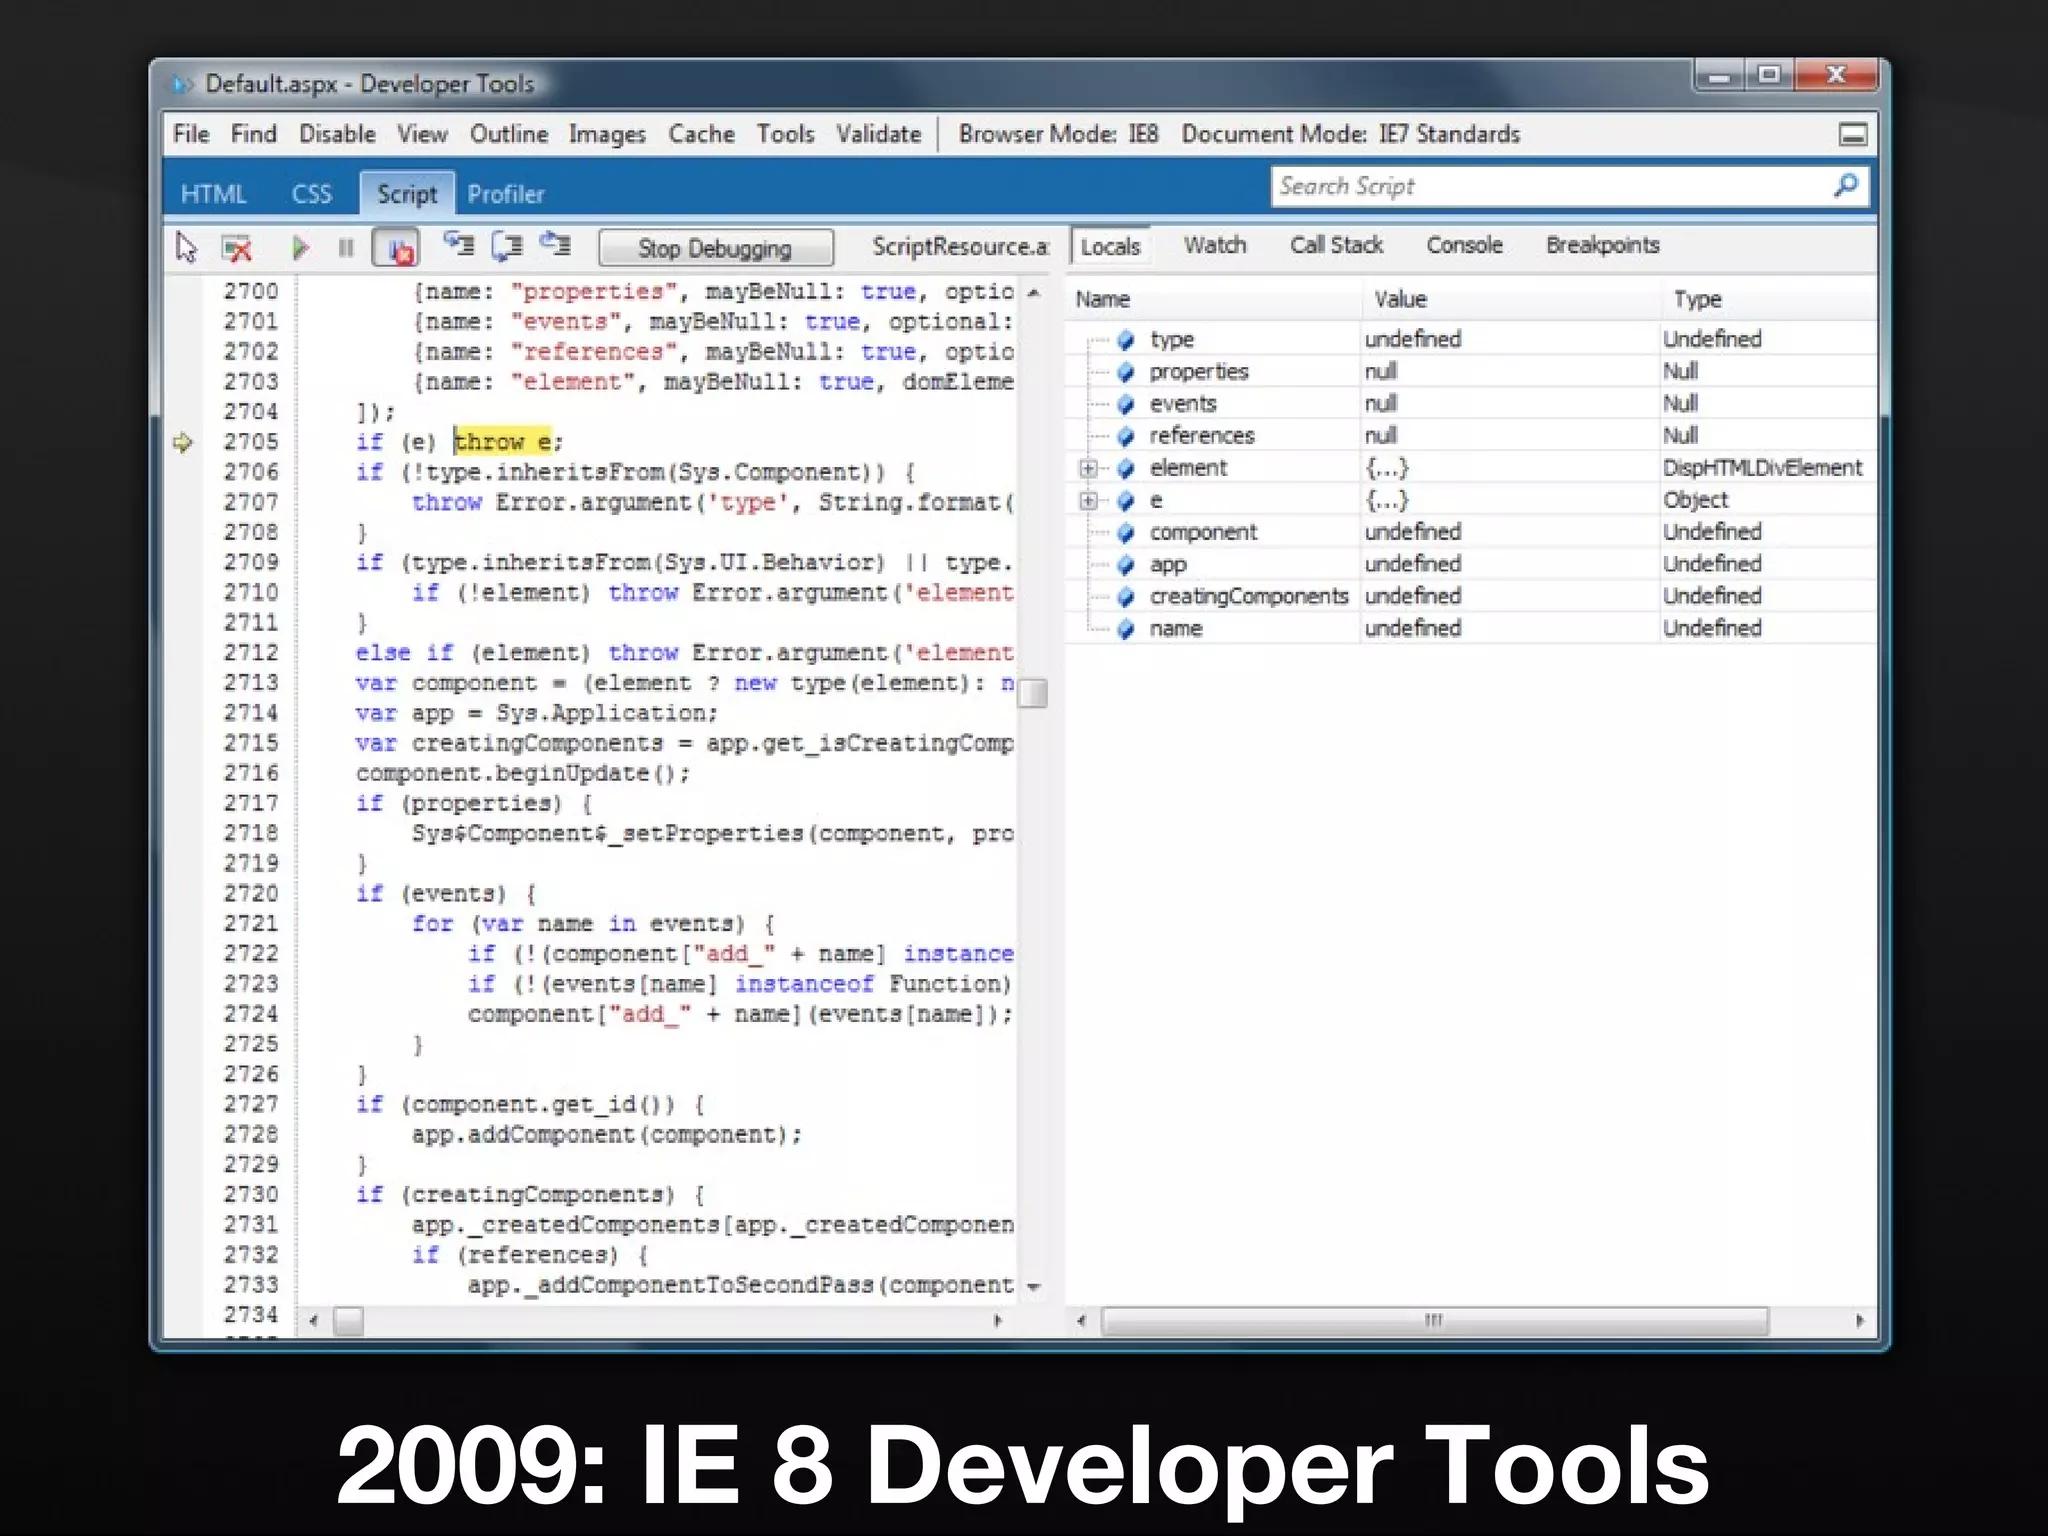Open Document Mode: IE7 Standards menu

pyautogui.click(x=1350, y=134)
